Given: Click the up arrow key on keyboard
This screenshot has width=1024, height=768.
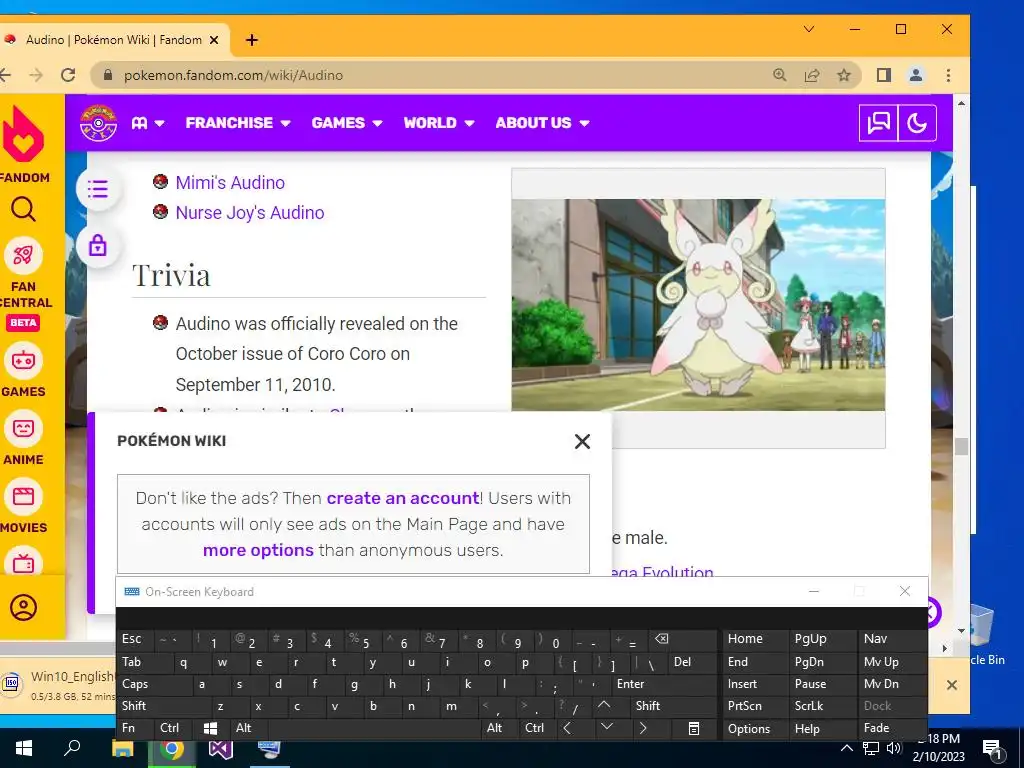Looking at the screenshot, I should pyautogui.click(x=605, y=706).
